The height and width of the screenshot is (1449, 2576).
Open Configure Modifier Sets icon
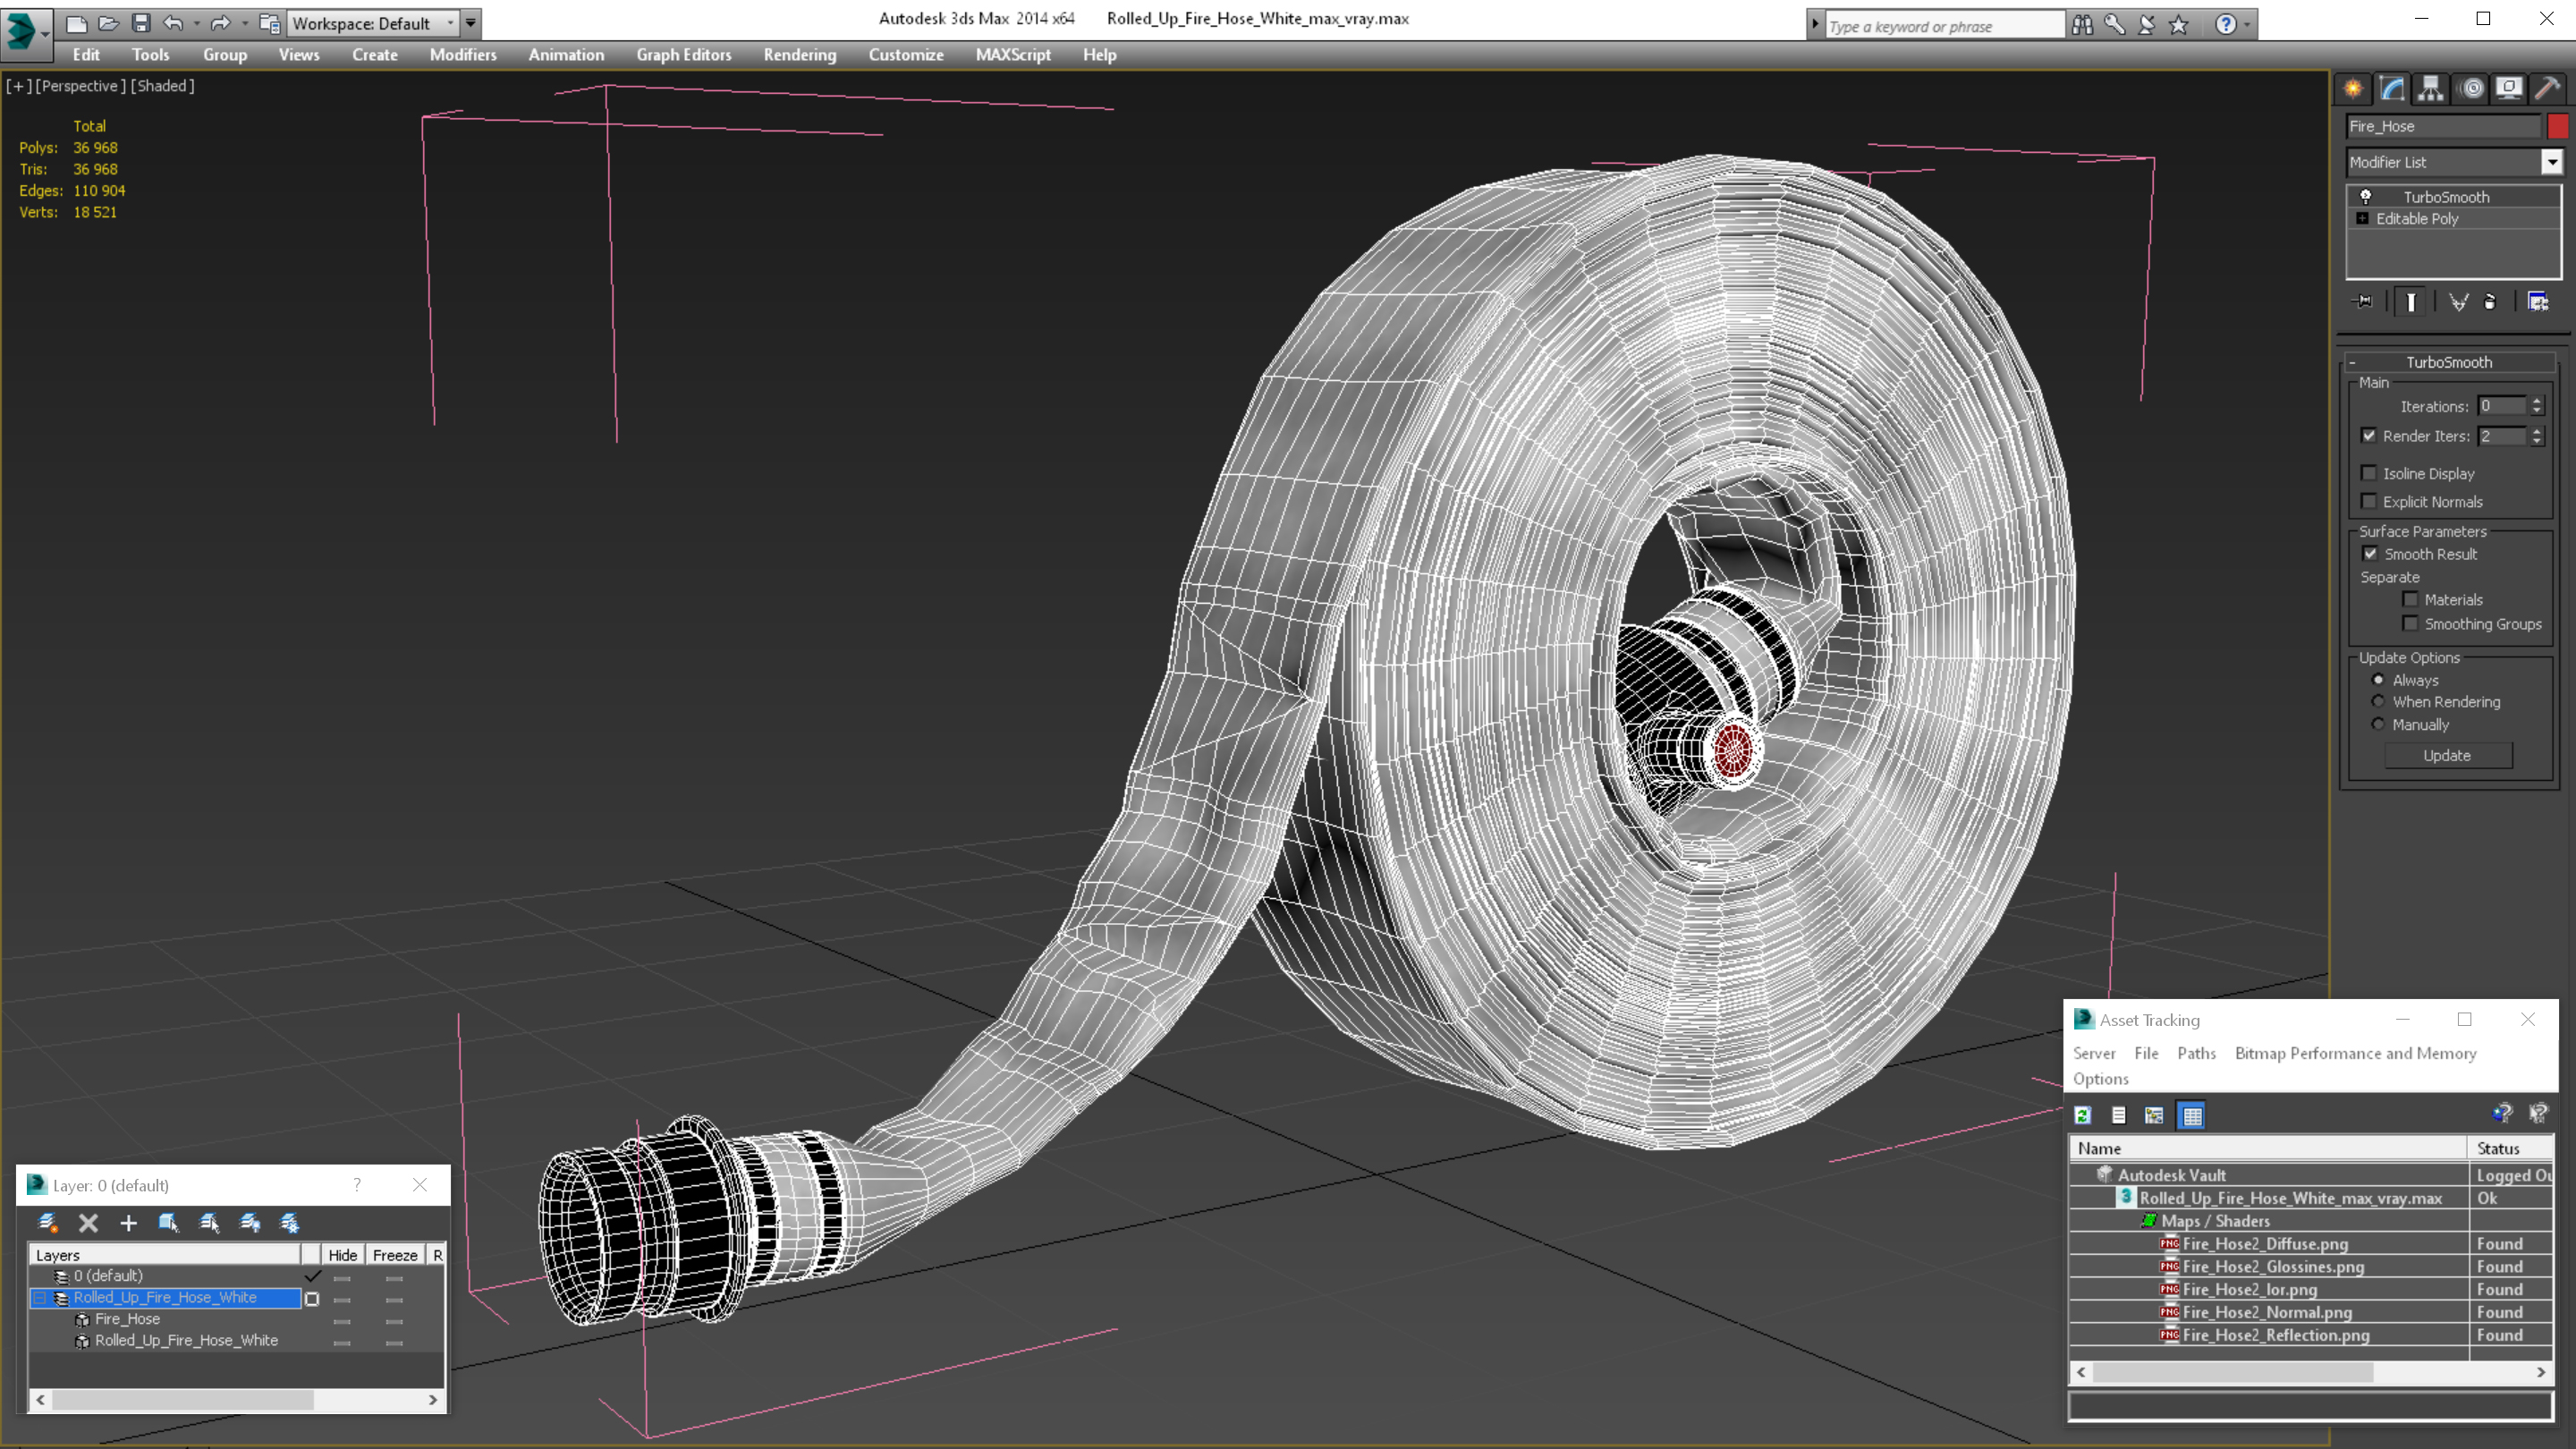2538,301
